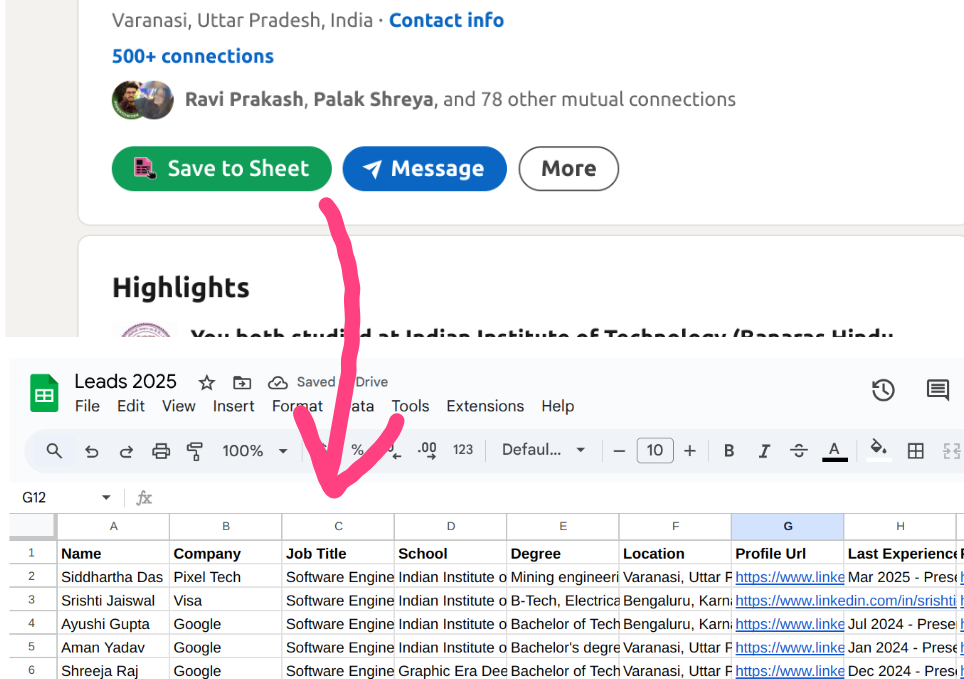Screen dimensions: 964x679
Task: Open the 123 number format dropdown
Action: coord(463,451)
